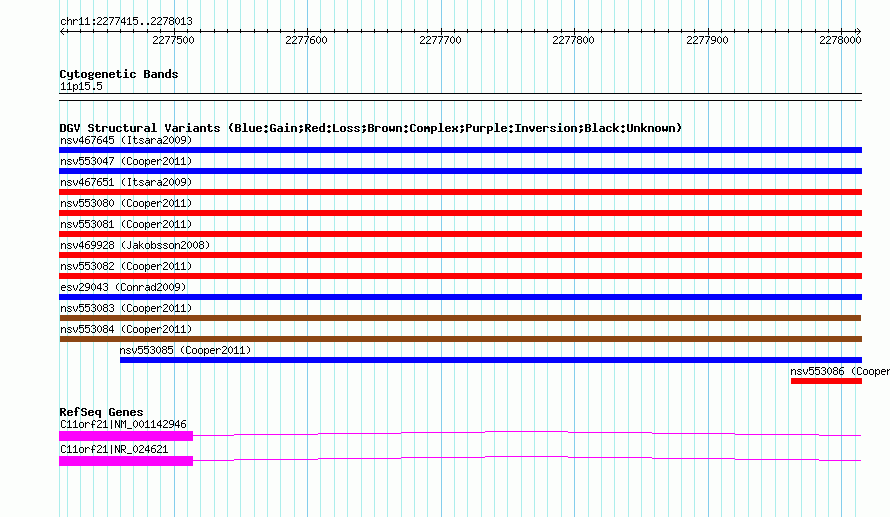The image size is (890, 517).
Task: Click the chr11:2277415..2278013 coordinate label
Action: coord(126,22)
